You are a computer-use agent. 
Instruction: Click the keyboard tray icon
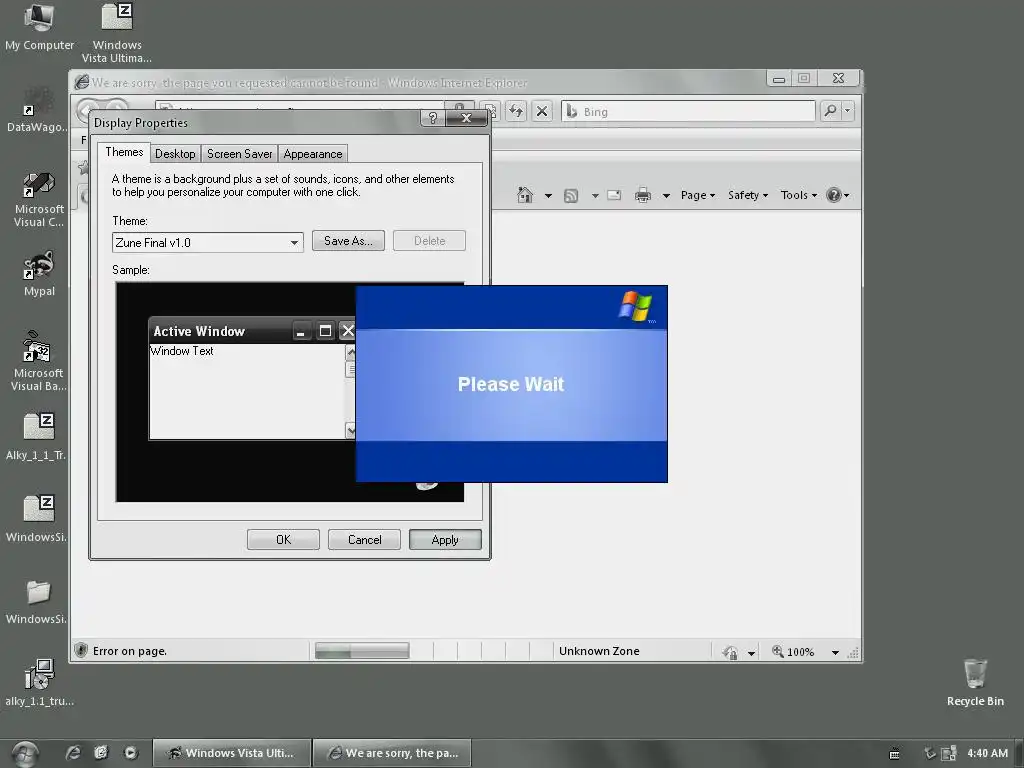point(895,754)
